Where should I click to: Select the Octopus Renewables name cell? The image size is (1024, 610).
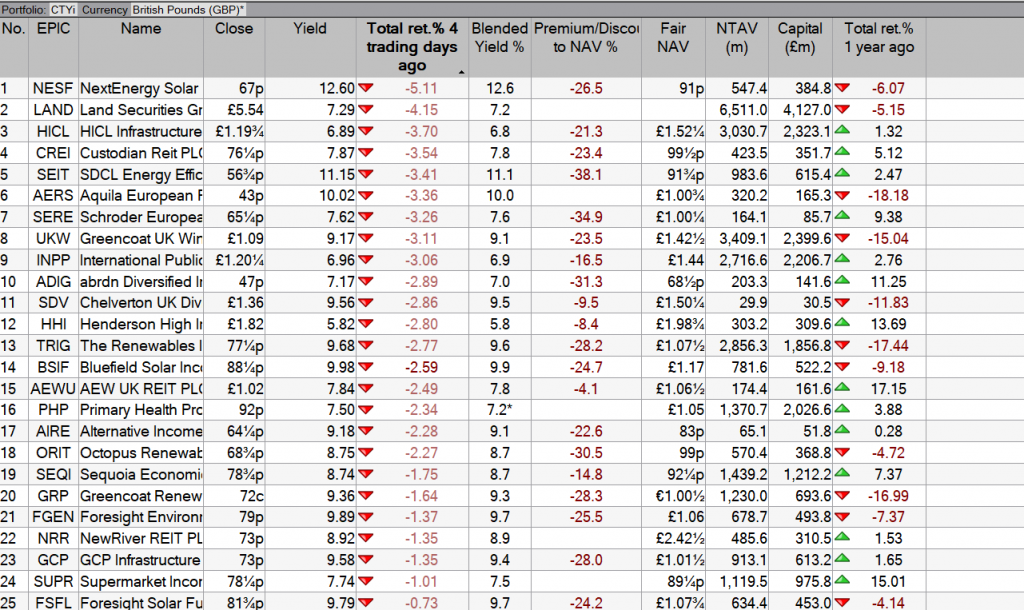pos(140,453)
